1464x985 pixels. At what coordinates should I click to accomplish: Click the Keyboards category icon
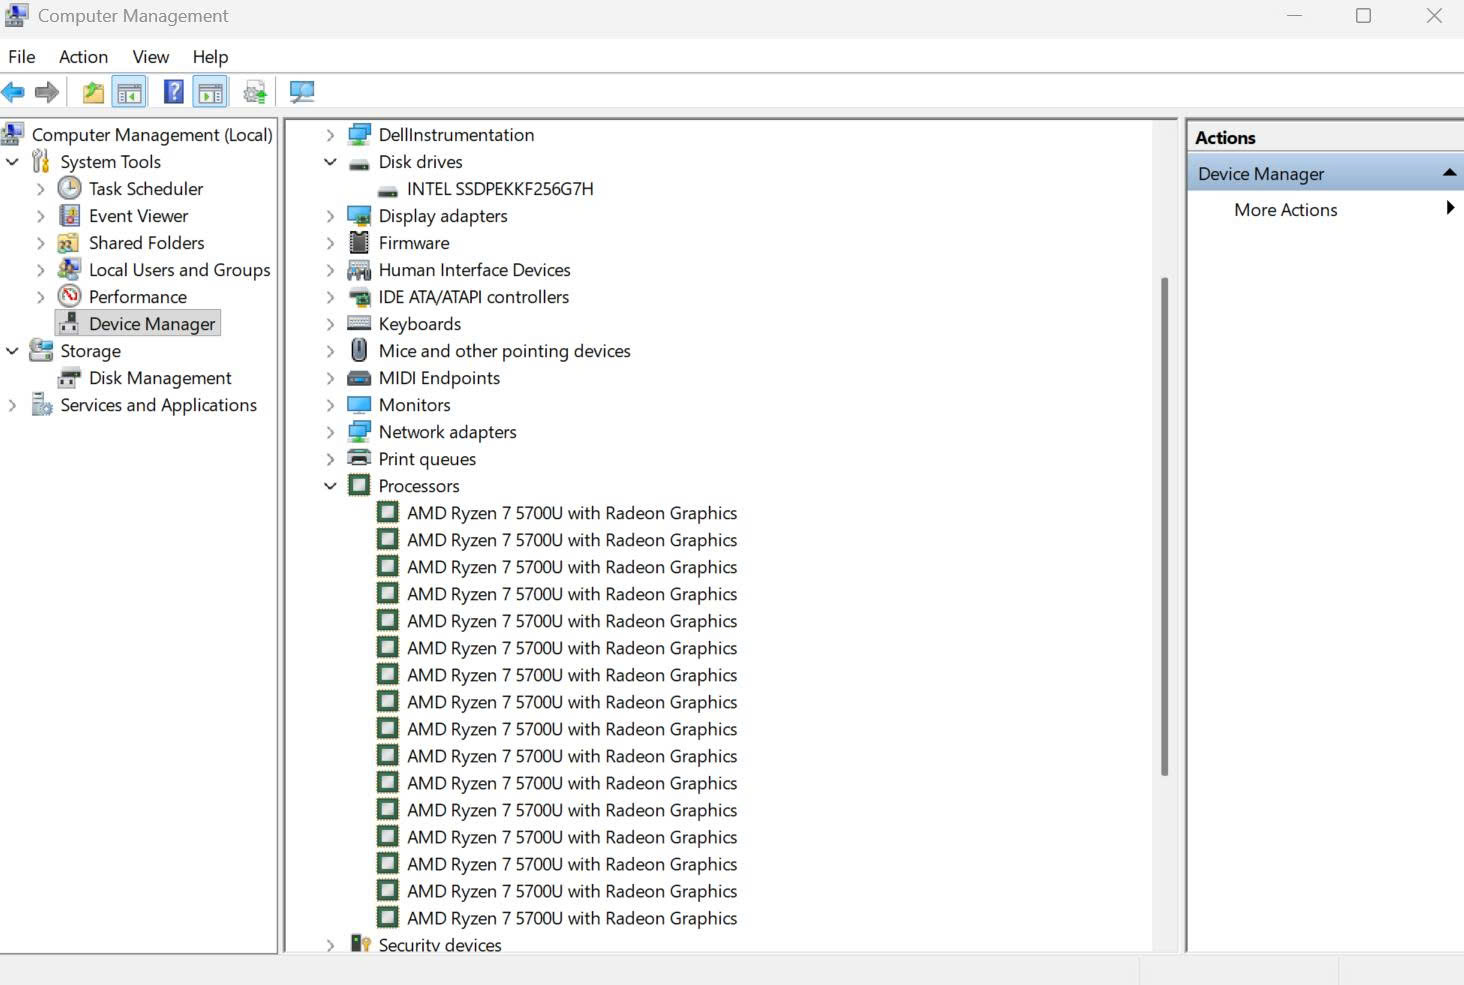click(x=359, y=323)
